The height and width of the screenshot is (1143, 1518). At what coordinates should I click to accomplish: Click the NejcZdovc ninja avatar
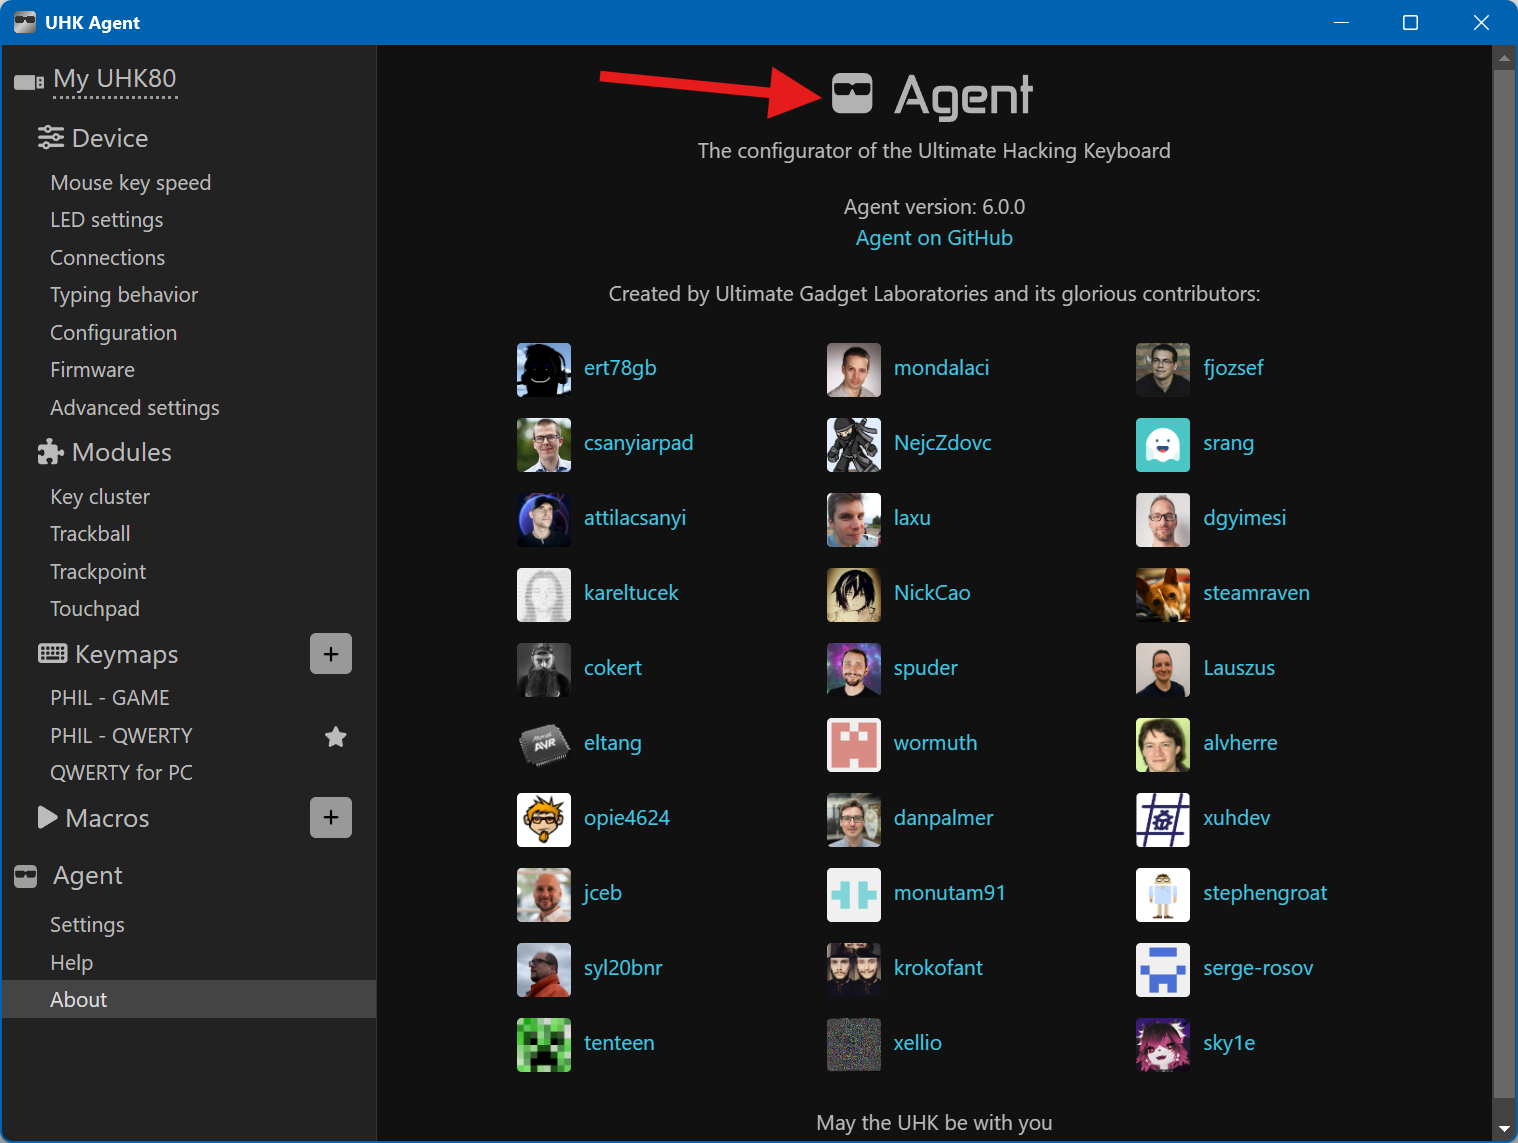(x=854, y=445)
